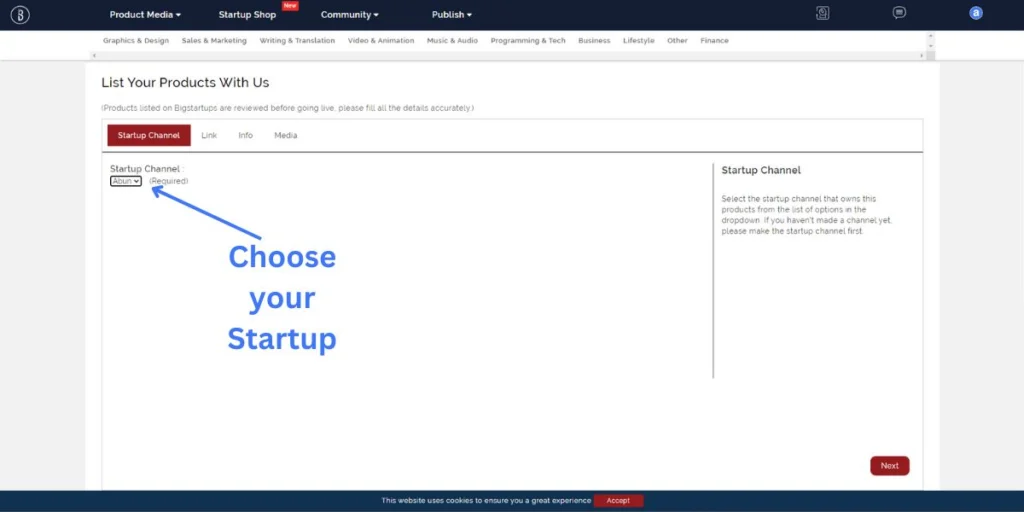Select the Business category
Image resolution: width=1024 pixels, height=512 pixels.
[x=594, y=40]
